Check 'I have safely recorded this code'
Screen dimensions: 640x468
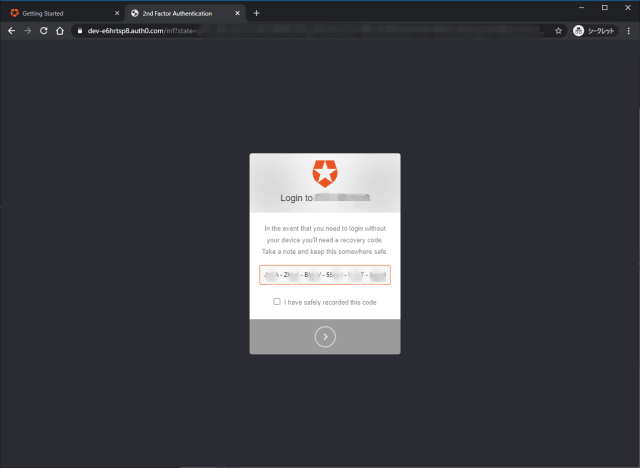pyautogui.click(x=277, y=302)
